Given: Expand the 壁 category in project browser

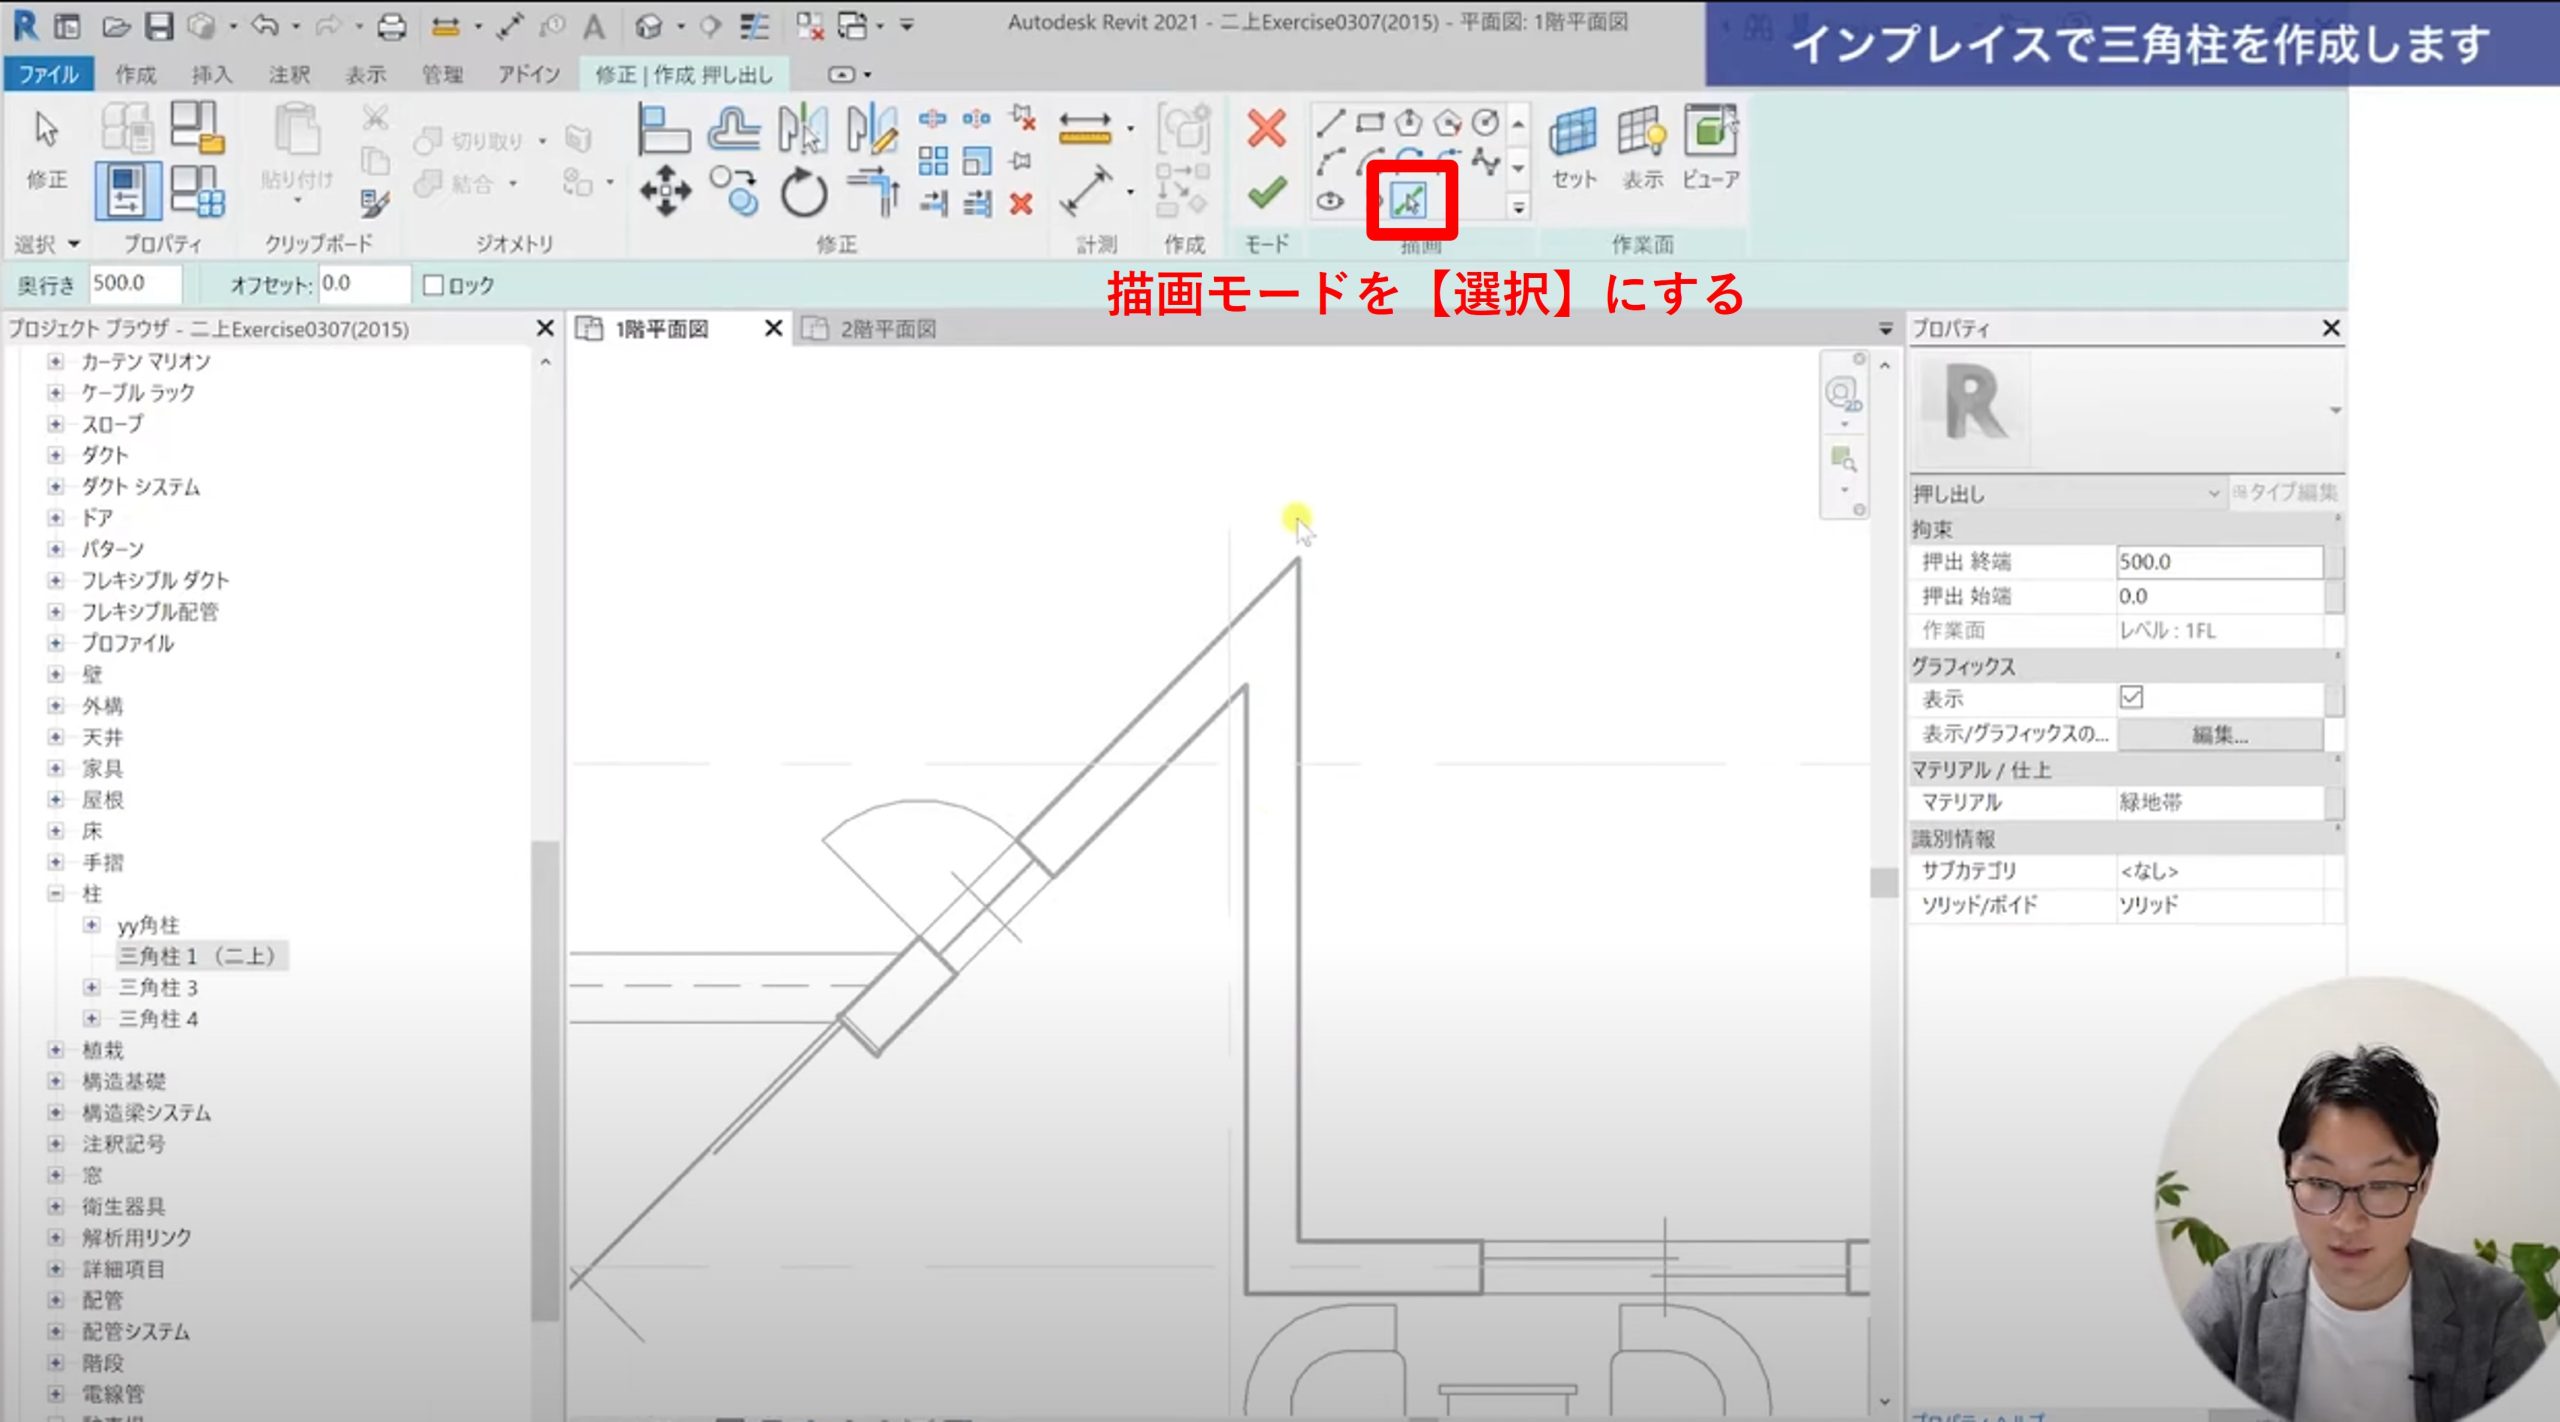Looking at the screenshot, I should (x=56, y=674).
